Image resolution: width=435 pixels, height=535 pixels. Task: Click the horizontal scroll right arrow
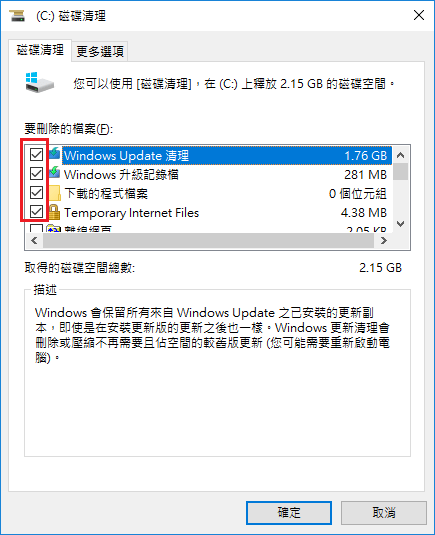click(383, 241)
